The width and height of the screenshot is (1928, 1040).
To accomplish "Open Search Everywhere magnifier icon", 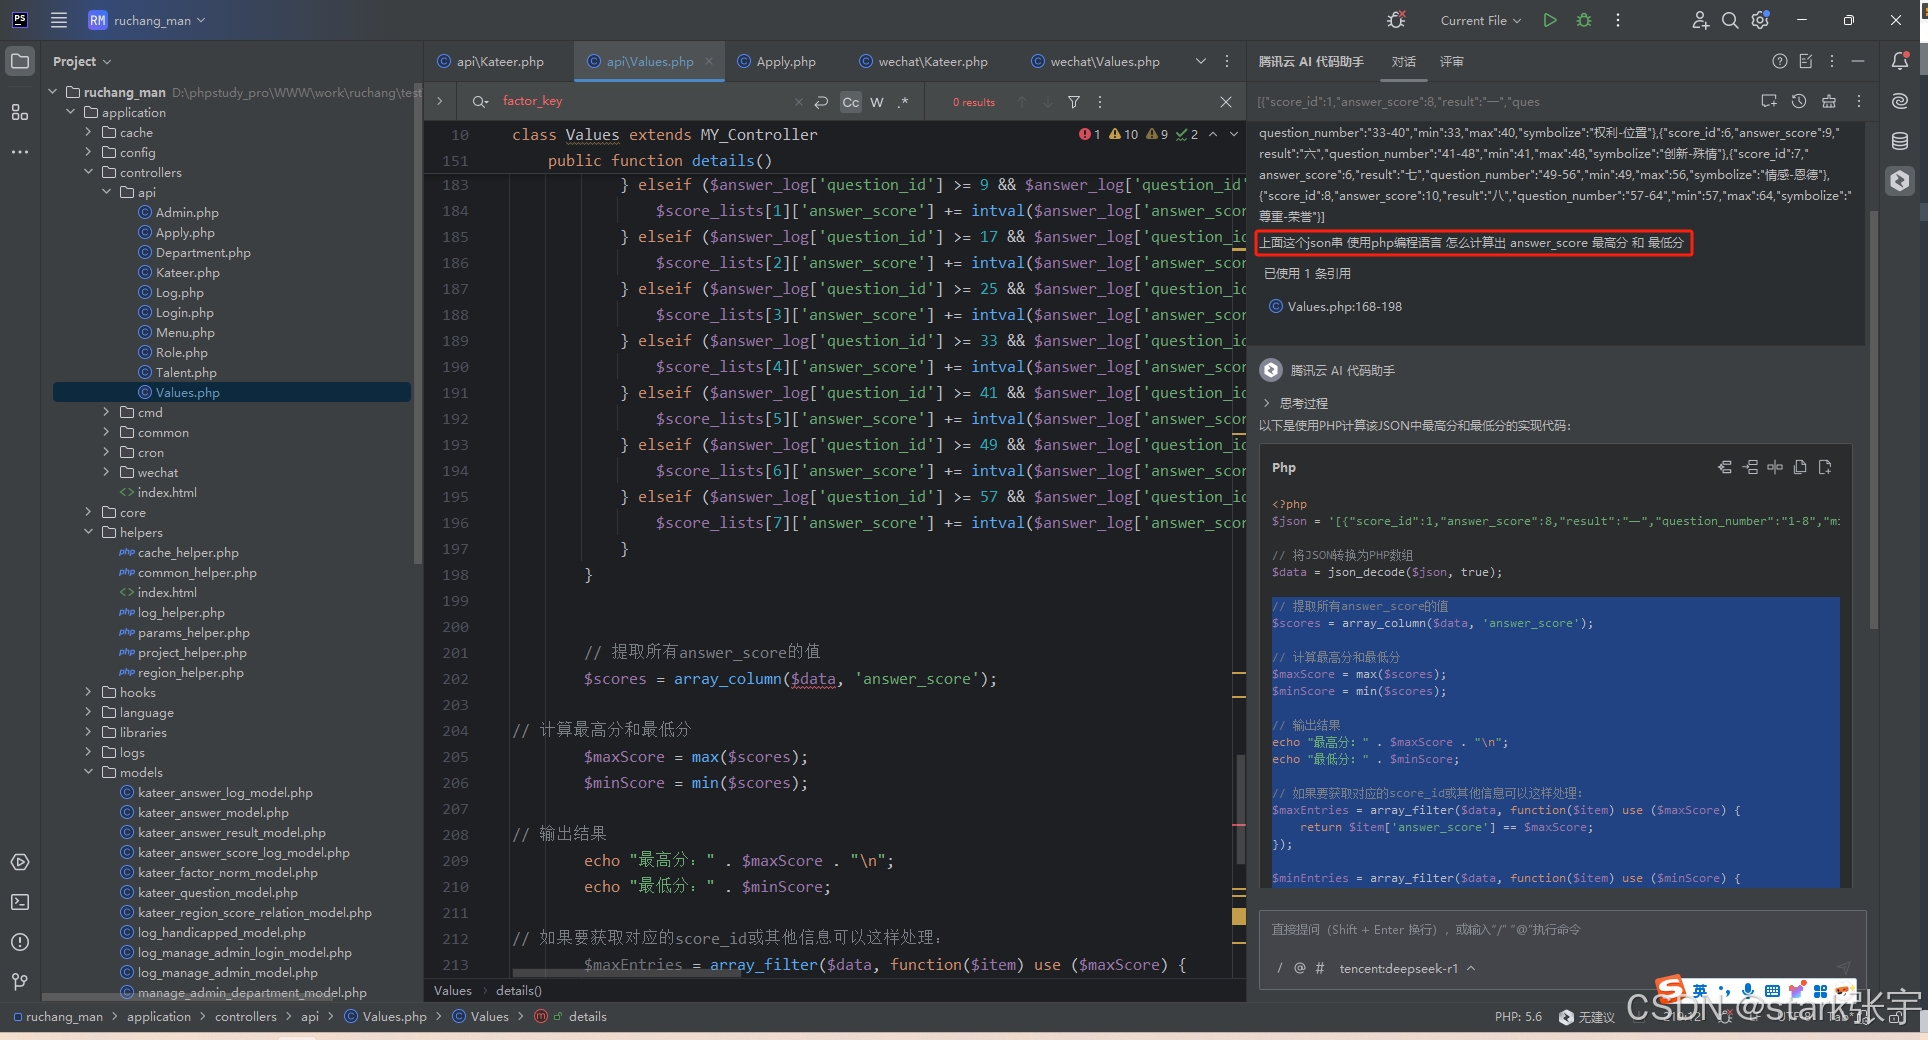I will [1730, 20].
